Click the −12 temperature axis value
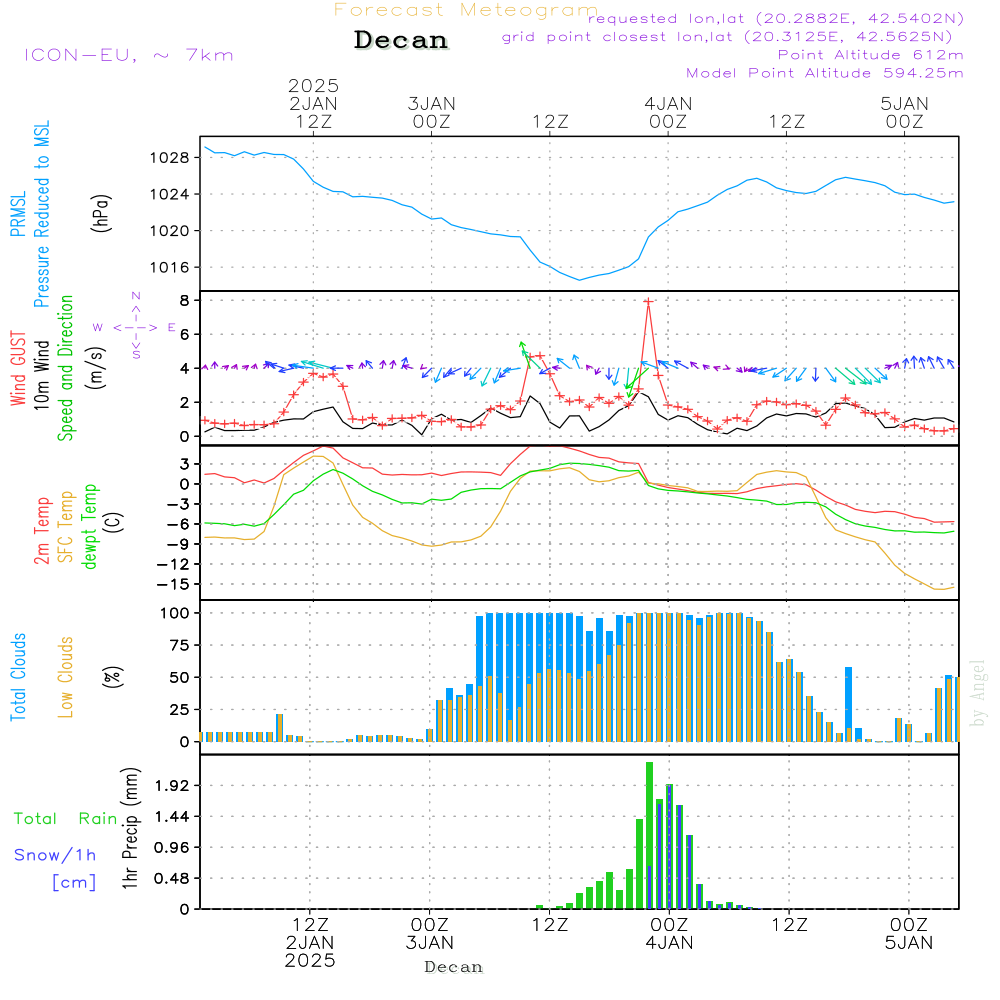This screenshot has height=1000, width=1000. click(x=173, y=564)
